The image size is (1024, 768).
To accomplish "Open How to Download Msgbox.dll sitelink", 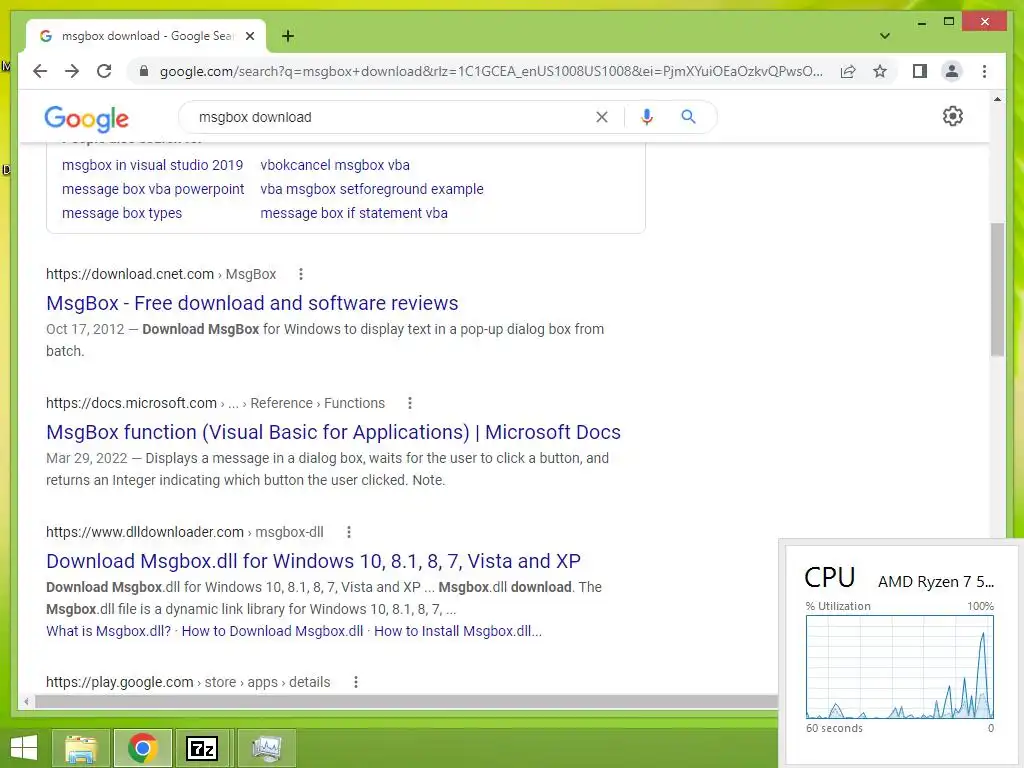I will coord(272,632).
